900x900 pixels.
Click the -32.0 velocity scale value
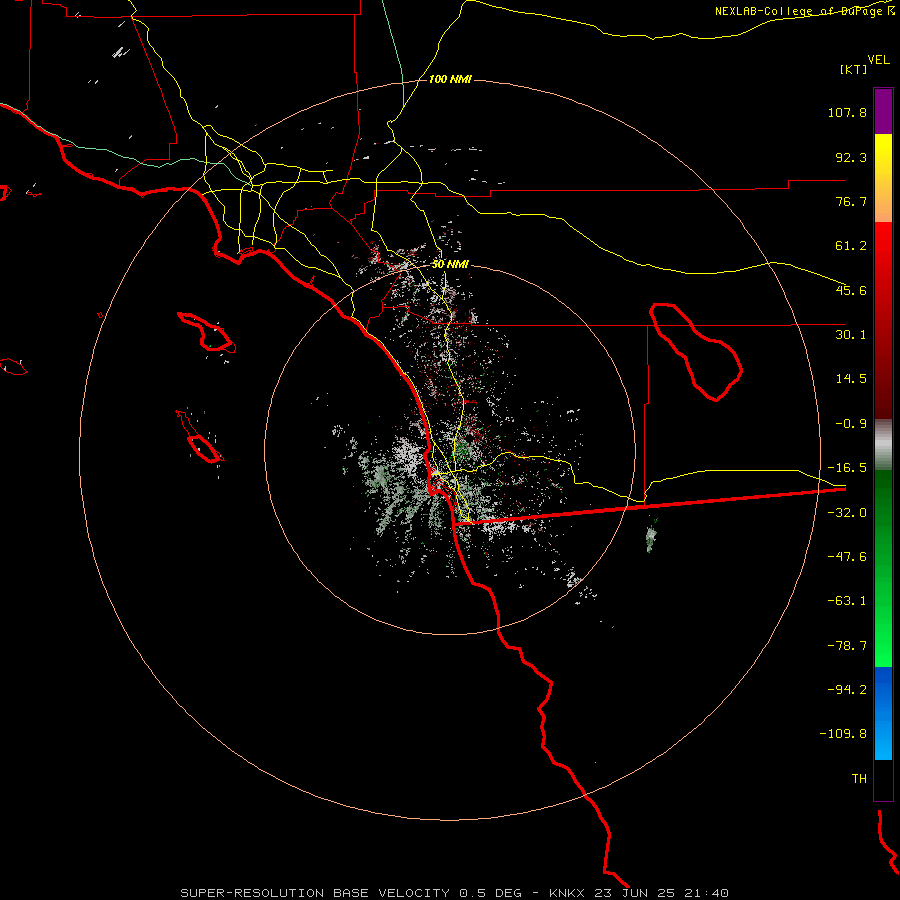[x=847, y=513]
